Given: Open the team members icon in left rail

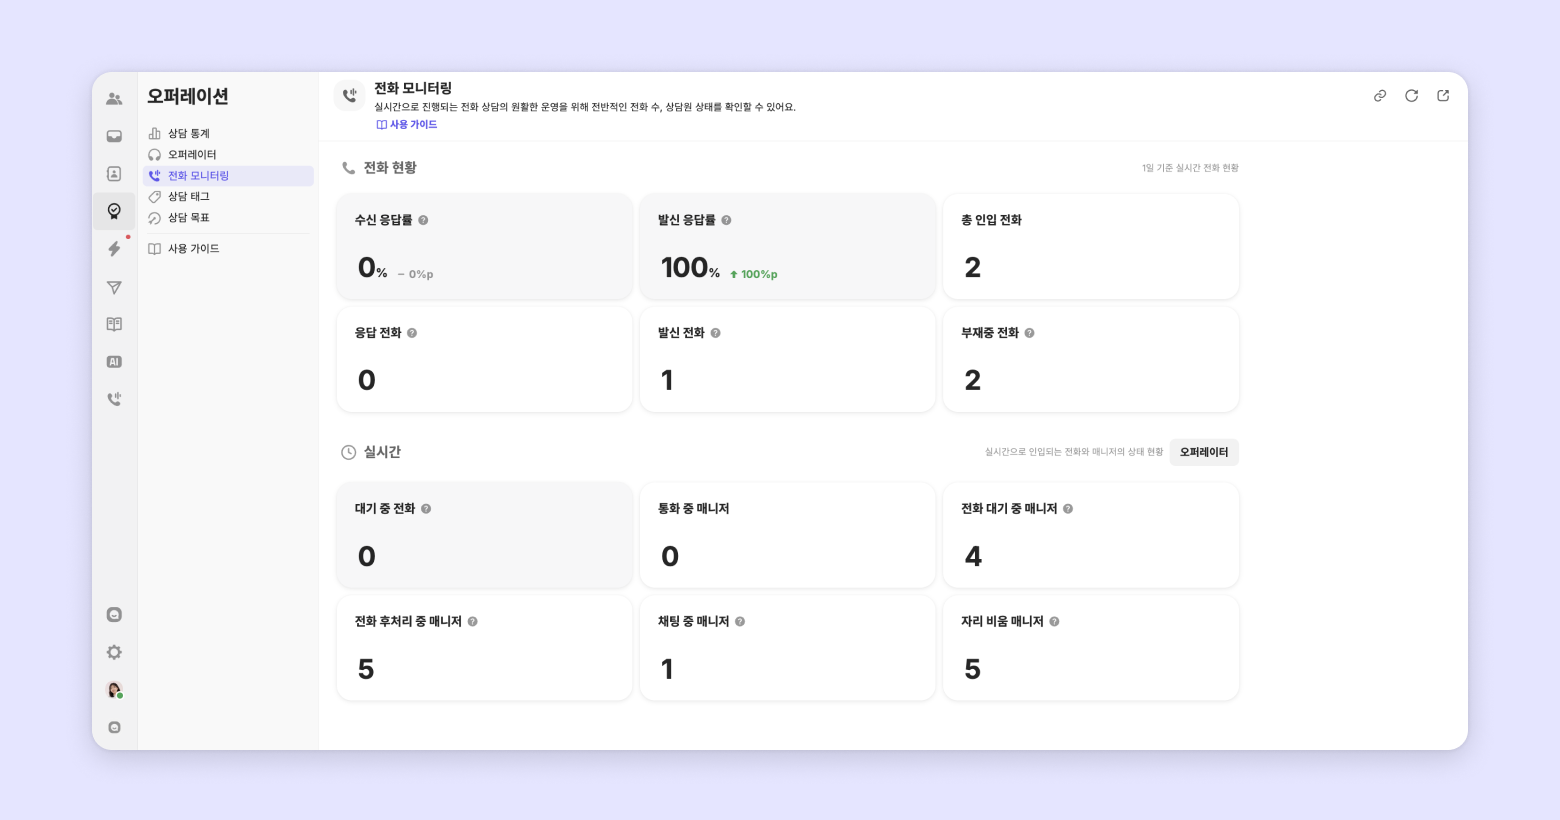Looking at the screenshot, I should (114, 99).
